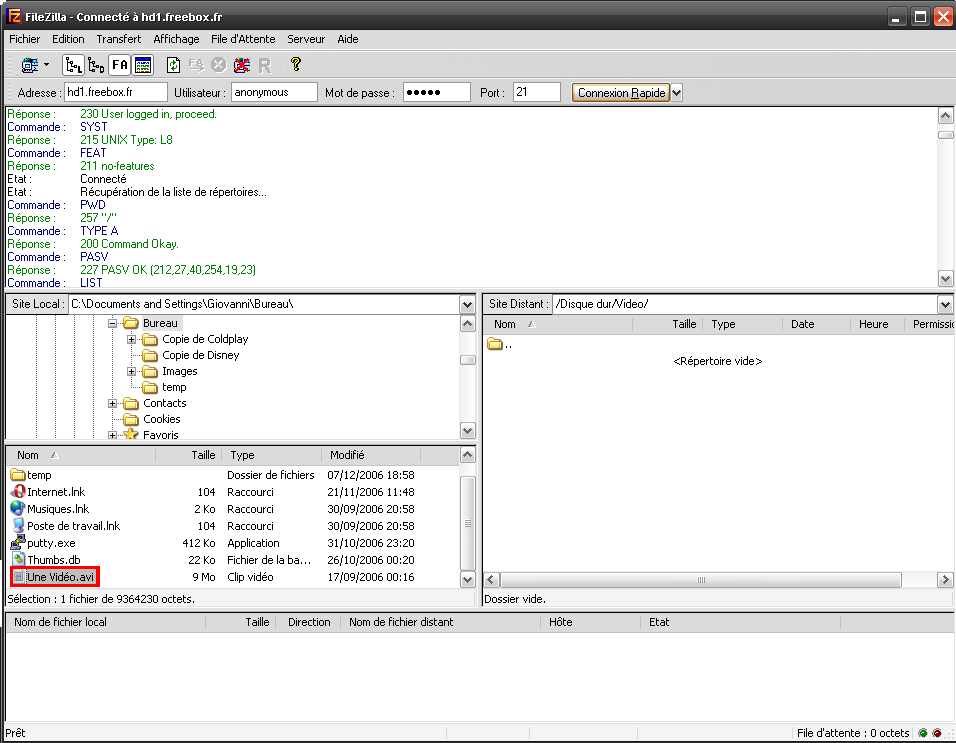
Task: Open the Affichage menu
Action: coord(176,39)
